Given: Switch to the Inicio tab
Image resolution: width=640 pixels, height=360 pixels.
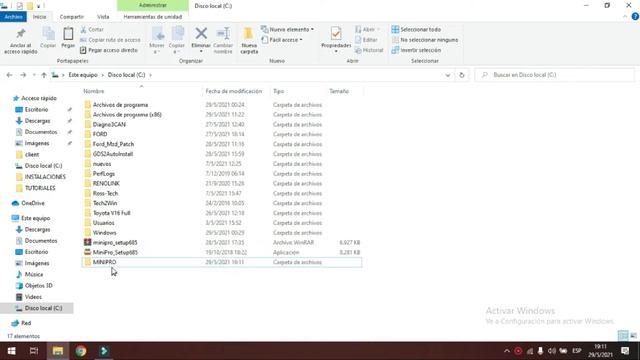Looking at the screenshot, I should tap(40, 17).
